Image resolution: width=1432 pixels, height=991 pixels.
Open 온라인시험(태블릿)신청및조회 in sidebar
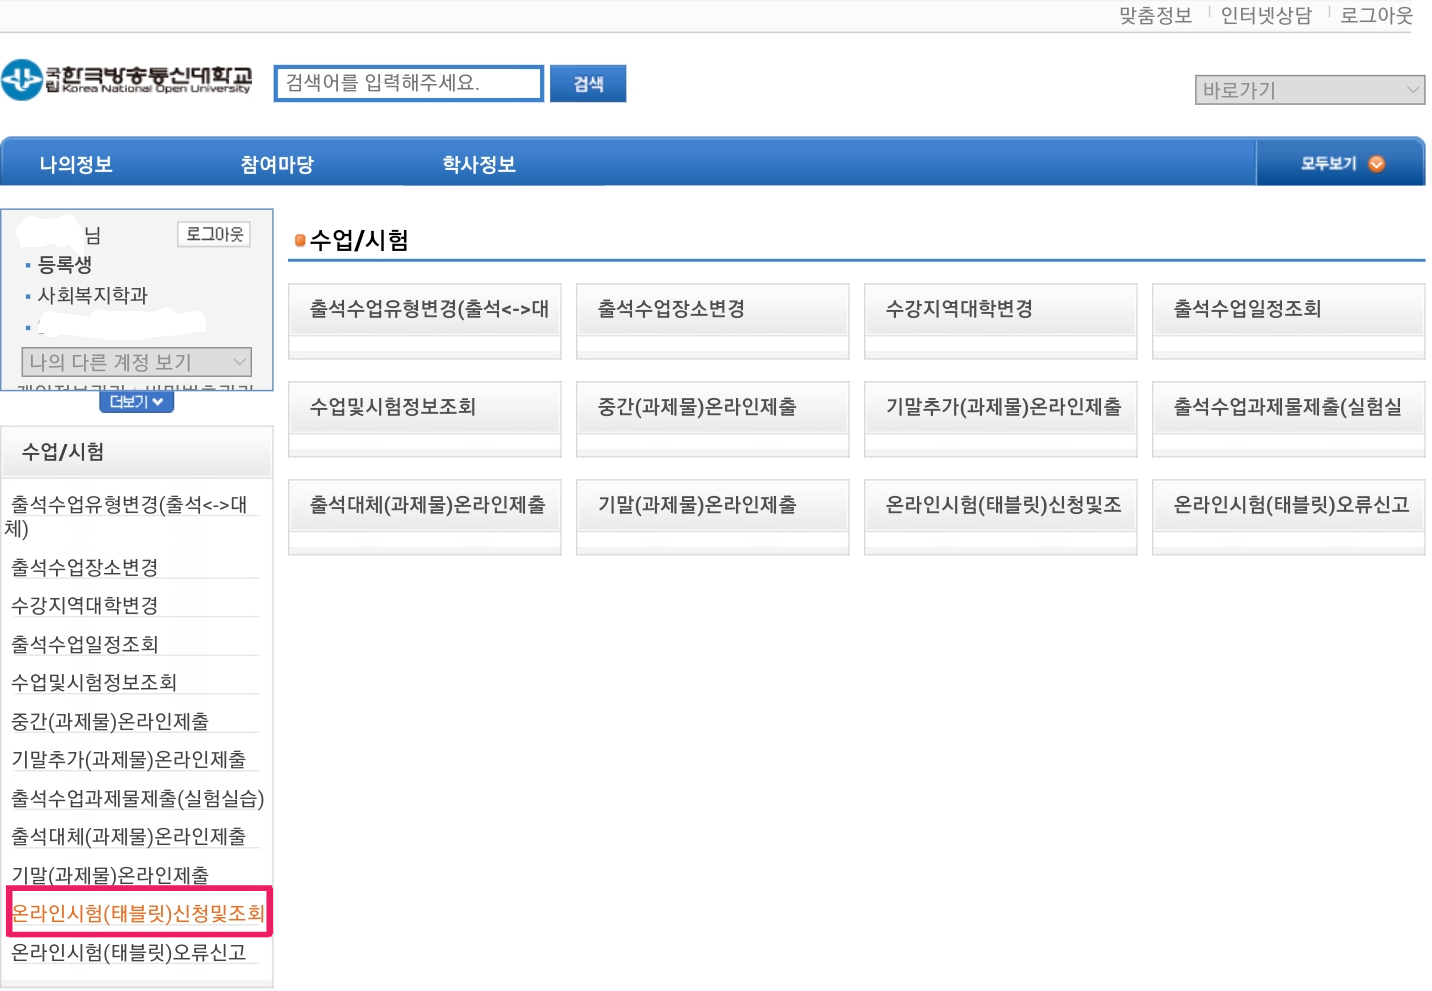click(x=138, y=913)
